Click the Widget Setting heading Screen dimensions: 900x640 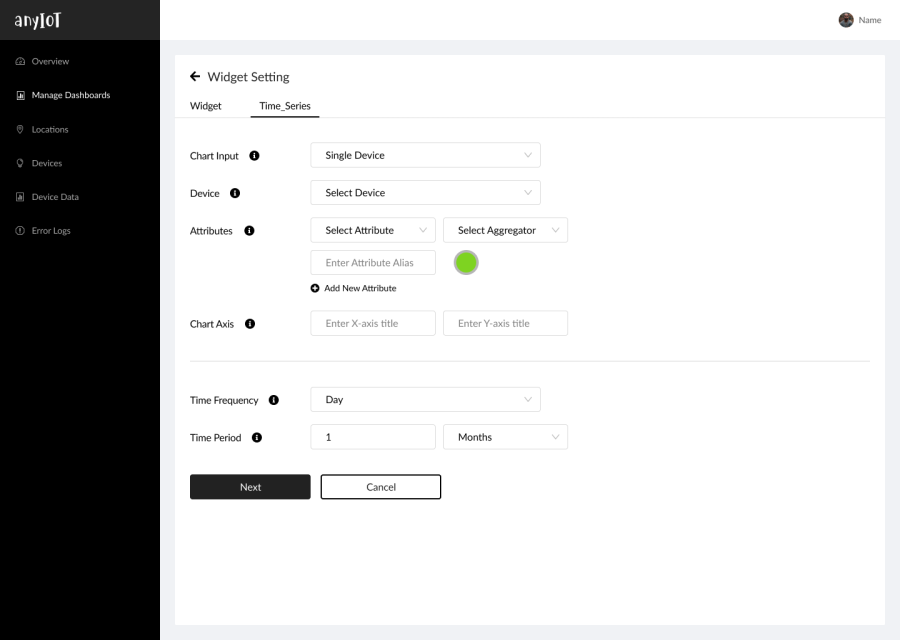(249, 77)
